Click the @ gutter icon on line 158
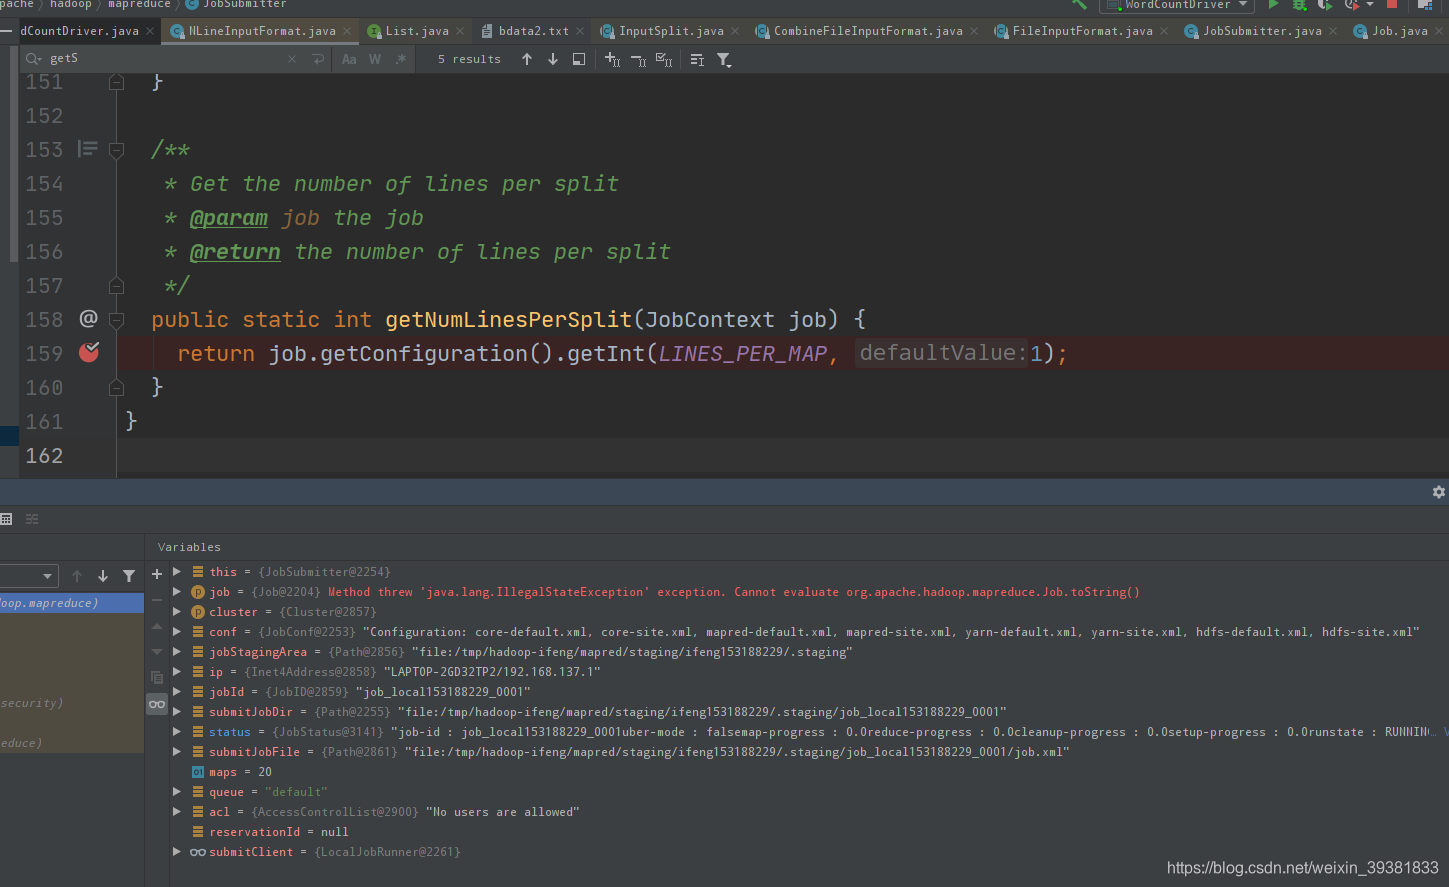Screen dimensions: 1449x887 (88, 318)
